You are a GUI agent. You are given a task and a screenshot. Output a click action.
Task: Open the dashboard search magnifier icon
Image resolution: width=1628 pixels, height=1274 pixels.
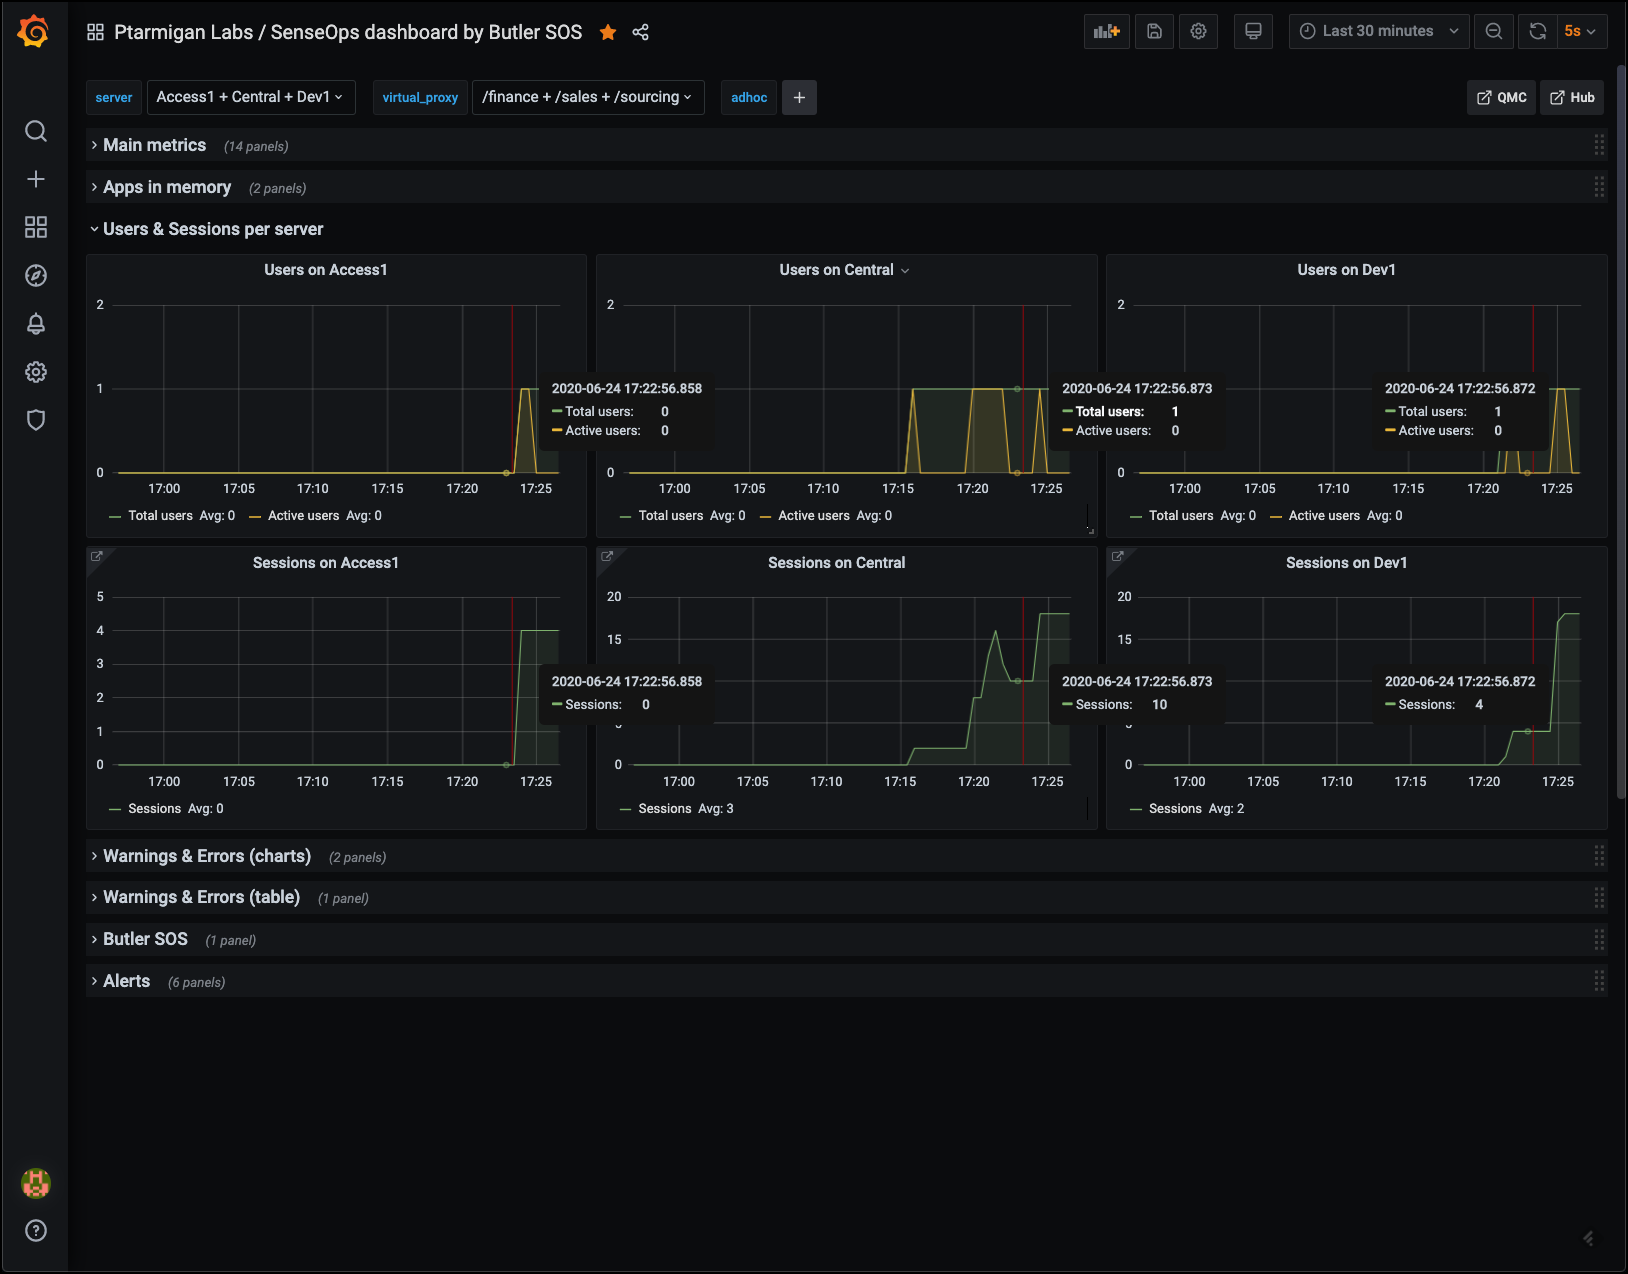[36, 131]
